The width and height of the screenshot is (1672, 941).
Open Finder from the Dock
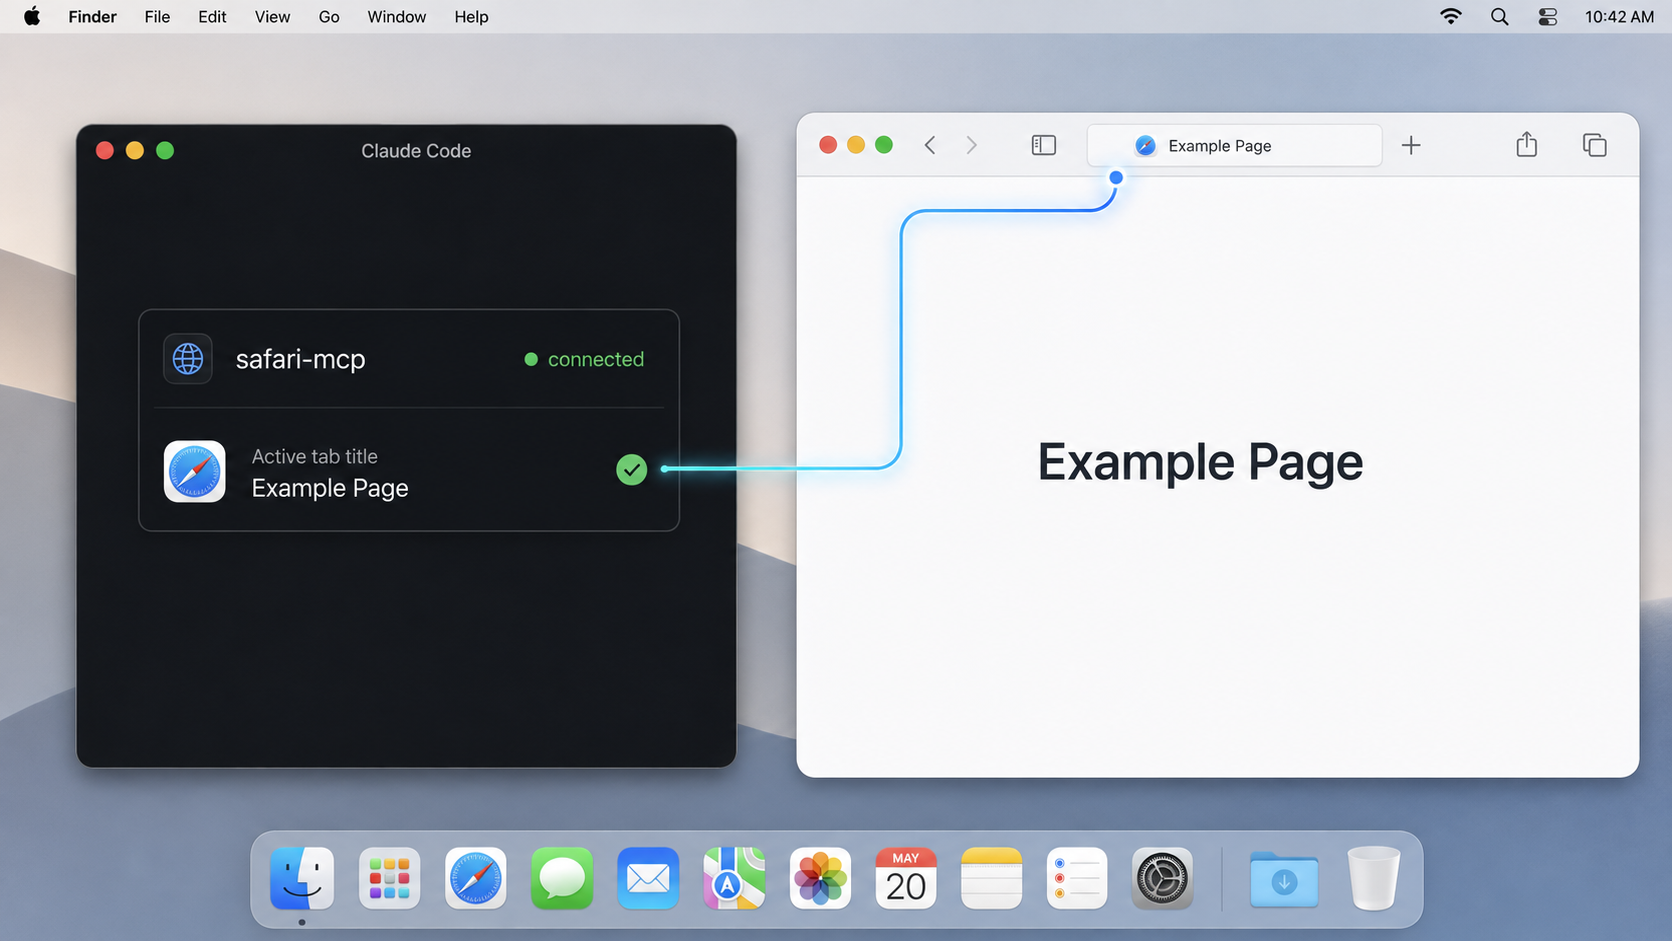coord(302,879)
